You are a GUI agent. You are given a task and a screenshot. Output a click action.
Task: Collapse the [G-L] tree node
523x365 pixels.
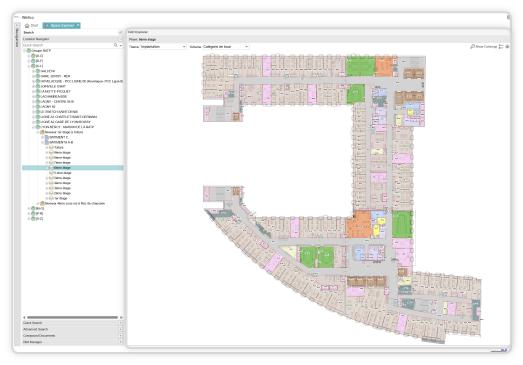pyautogui.click(x=29, y=66)
